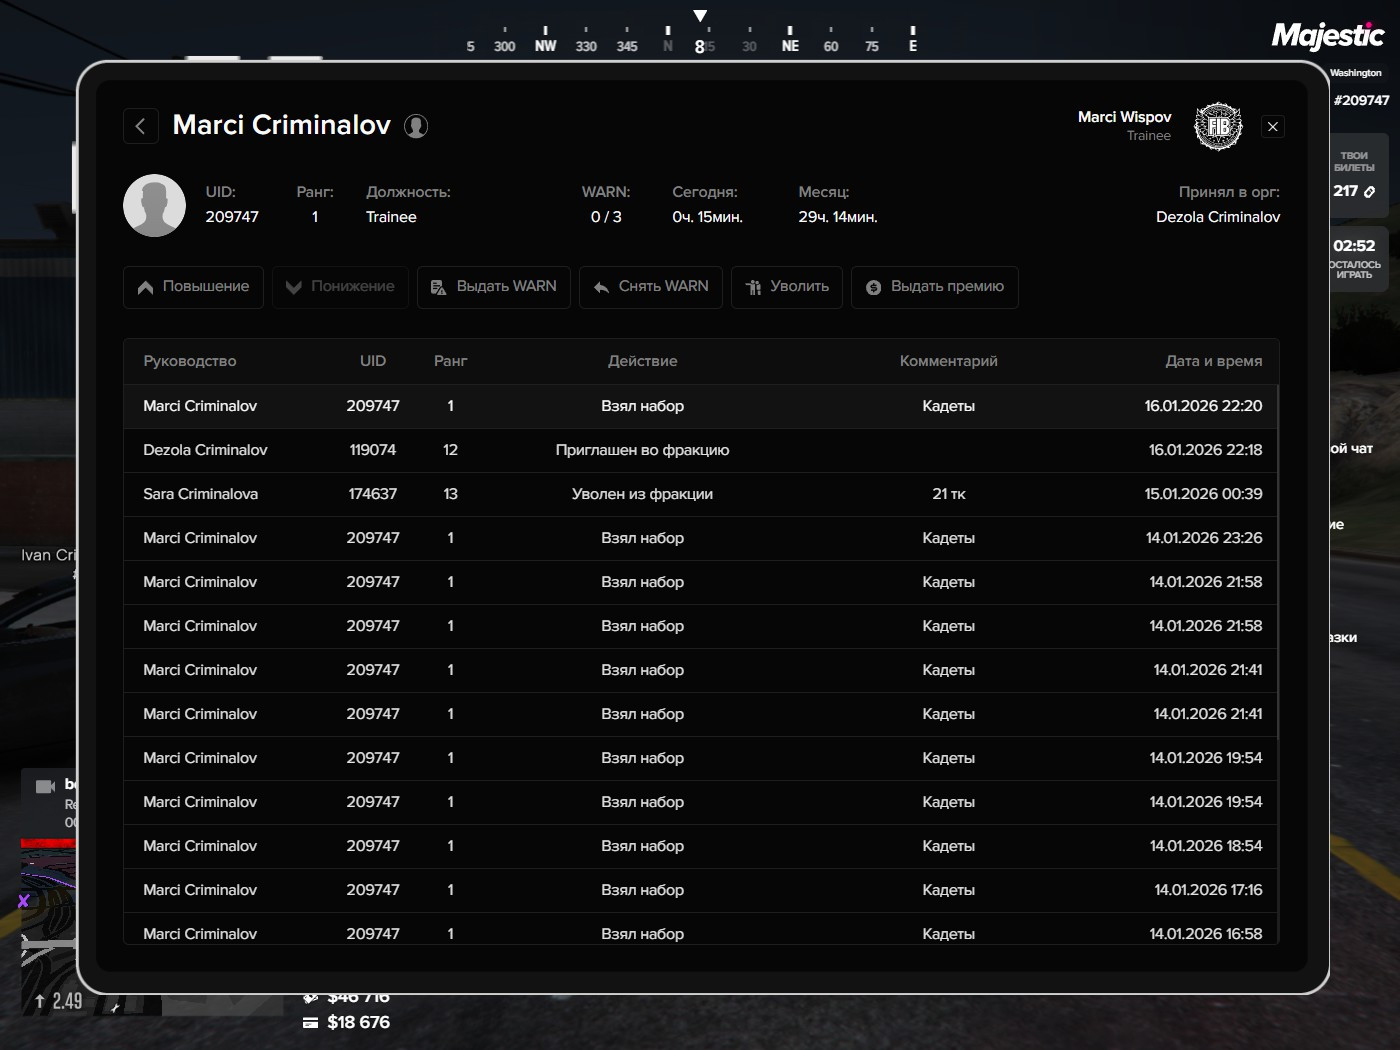Click the Приглашен во фракцию action cell
The image size is (1400, 1050).
[x=643, y=450]
